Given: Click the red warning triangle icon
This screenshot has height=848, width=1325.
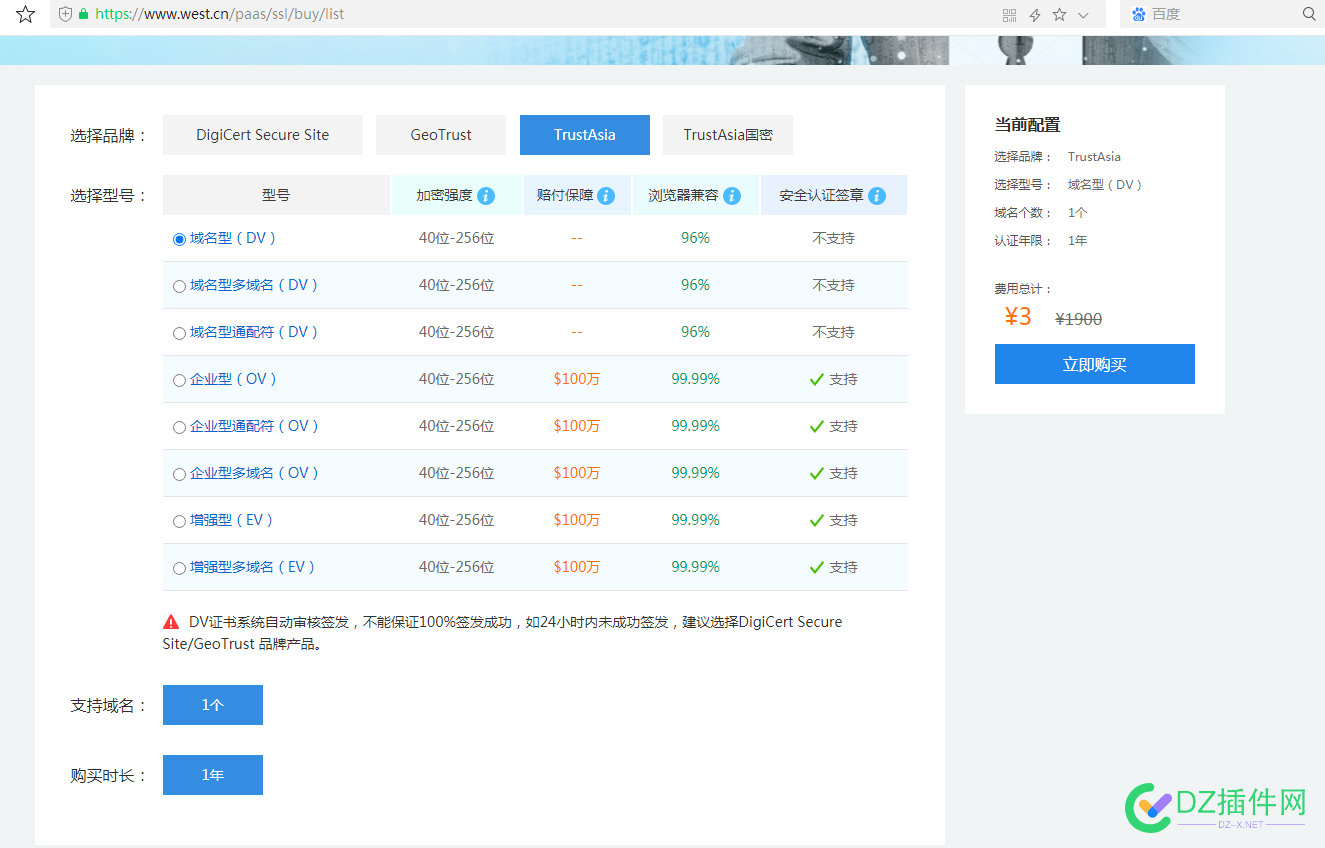Looking at the screenshot, I should 171,622.
